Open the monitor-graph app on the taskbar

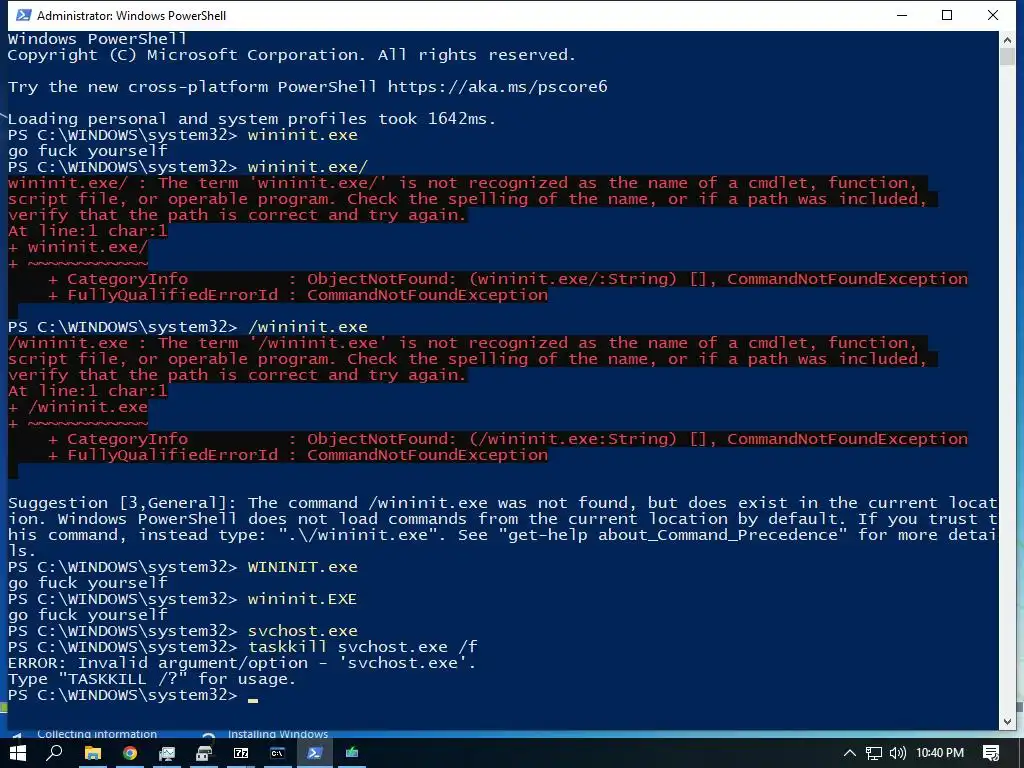pyautogui.click(x=167, y=753)
